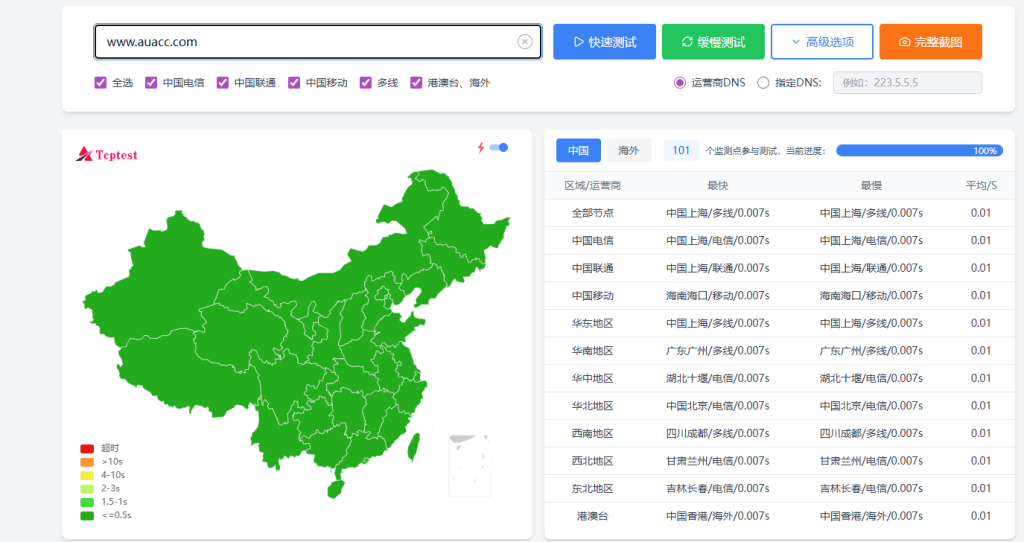Click the 1.5-1s legend swatch

(x=87, y=502)
